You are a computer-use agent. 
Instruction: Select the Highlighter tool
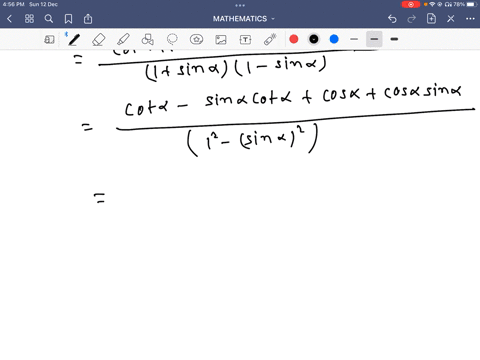pyautogui.click(x=123, y=40)
